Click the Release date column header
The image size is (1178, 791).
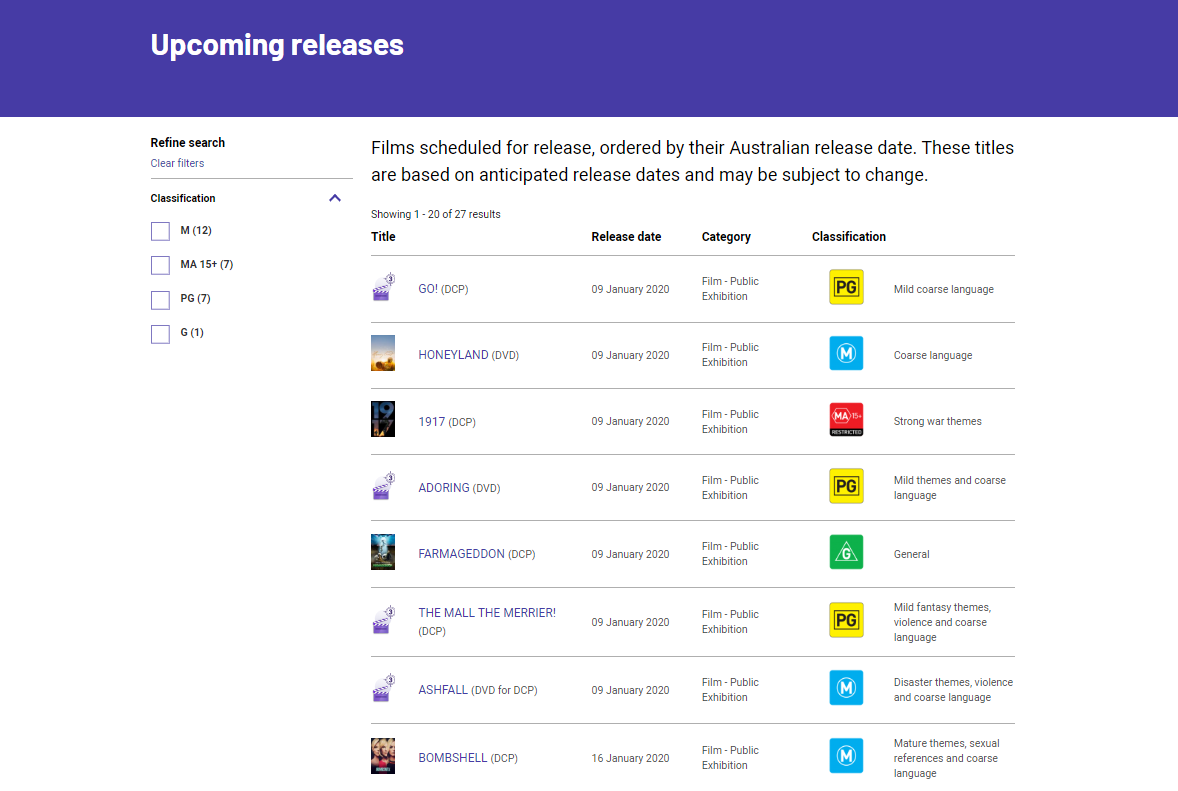626,237
